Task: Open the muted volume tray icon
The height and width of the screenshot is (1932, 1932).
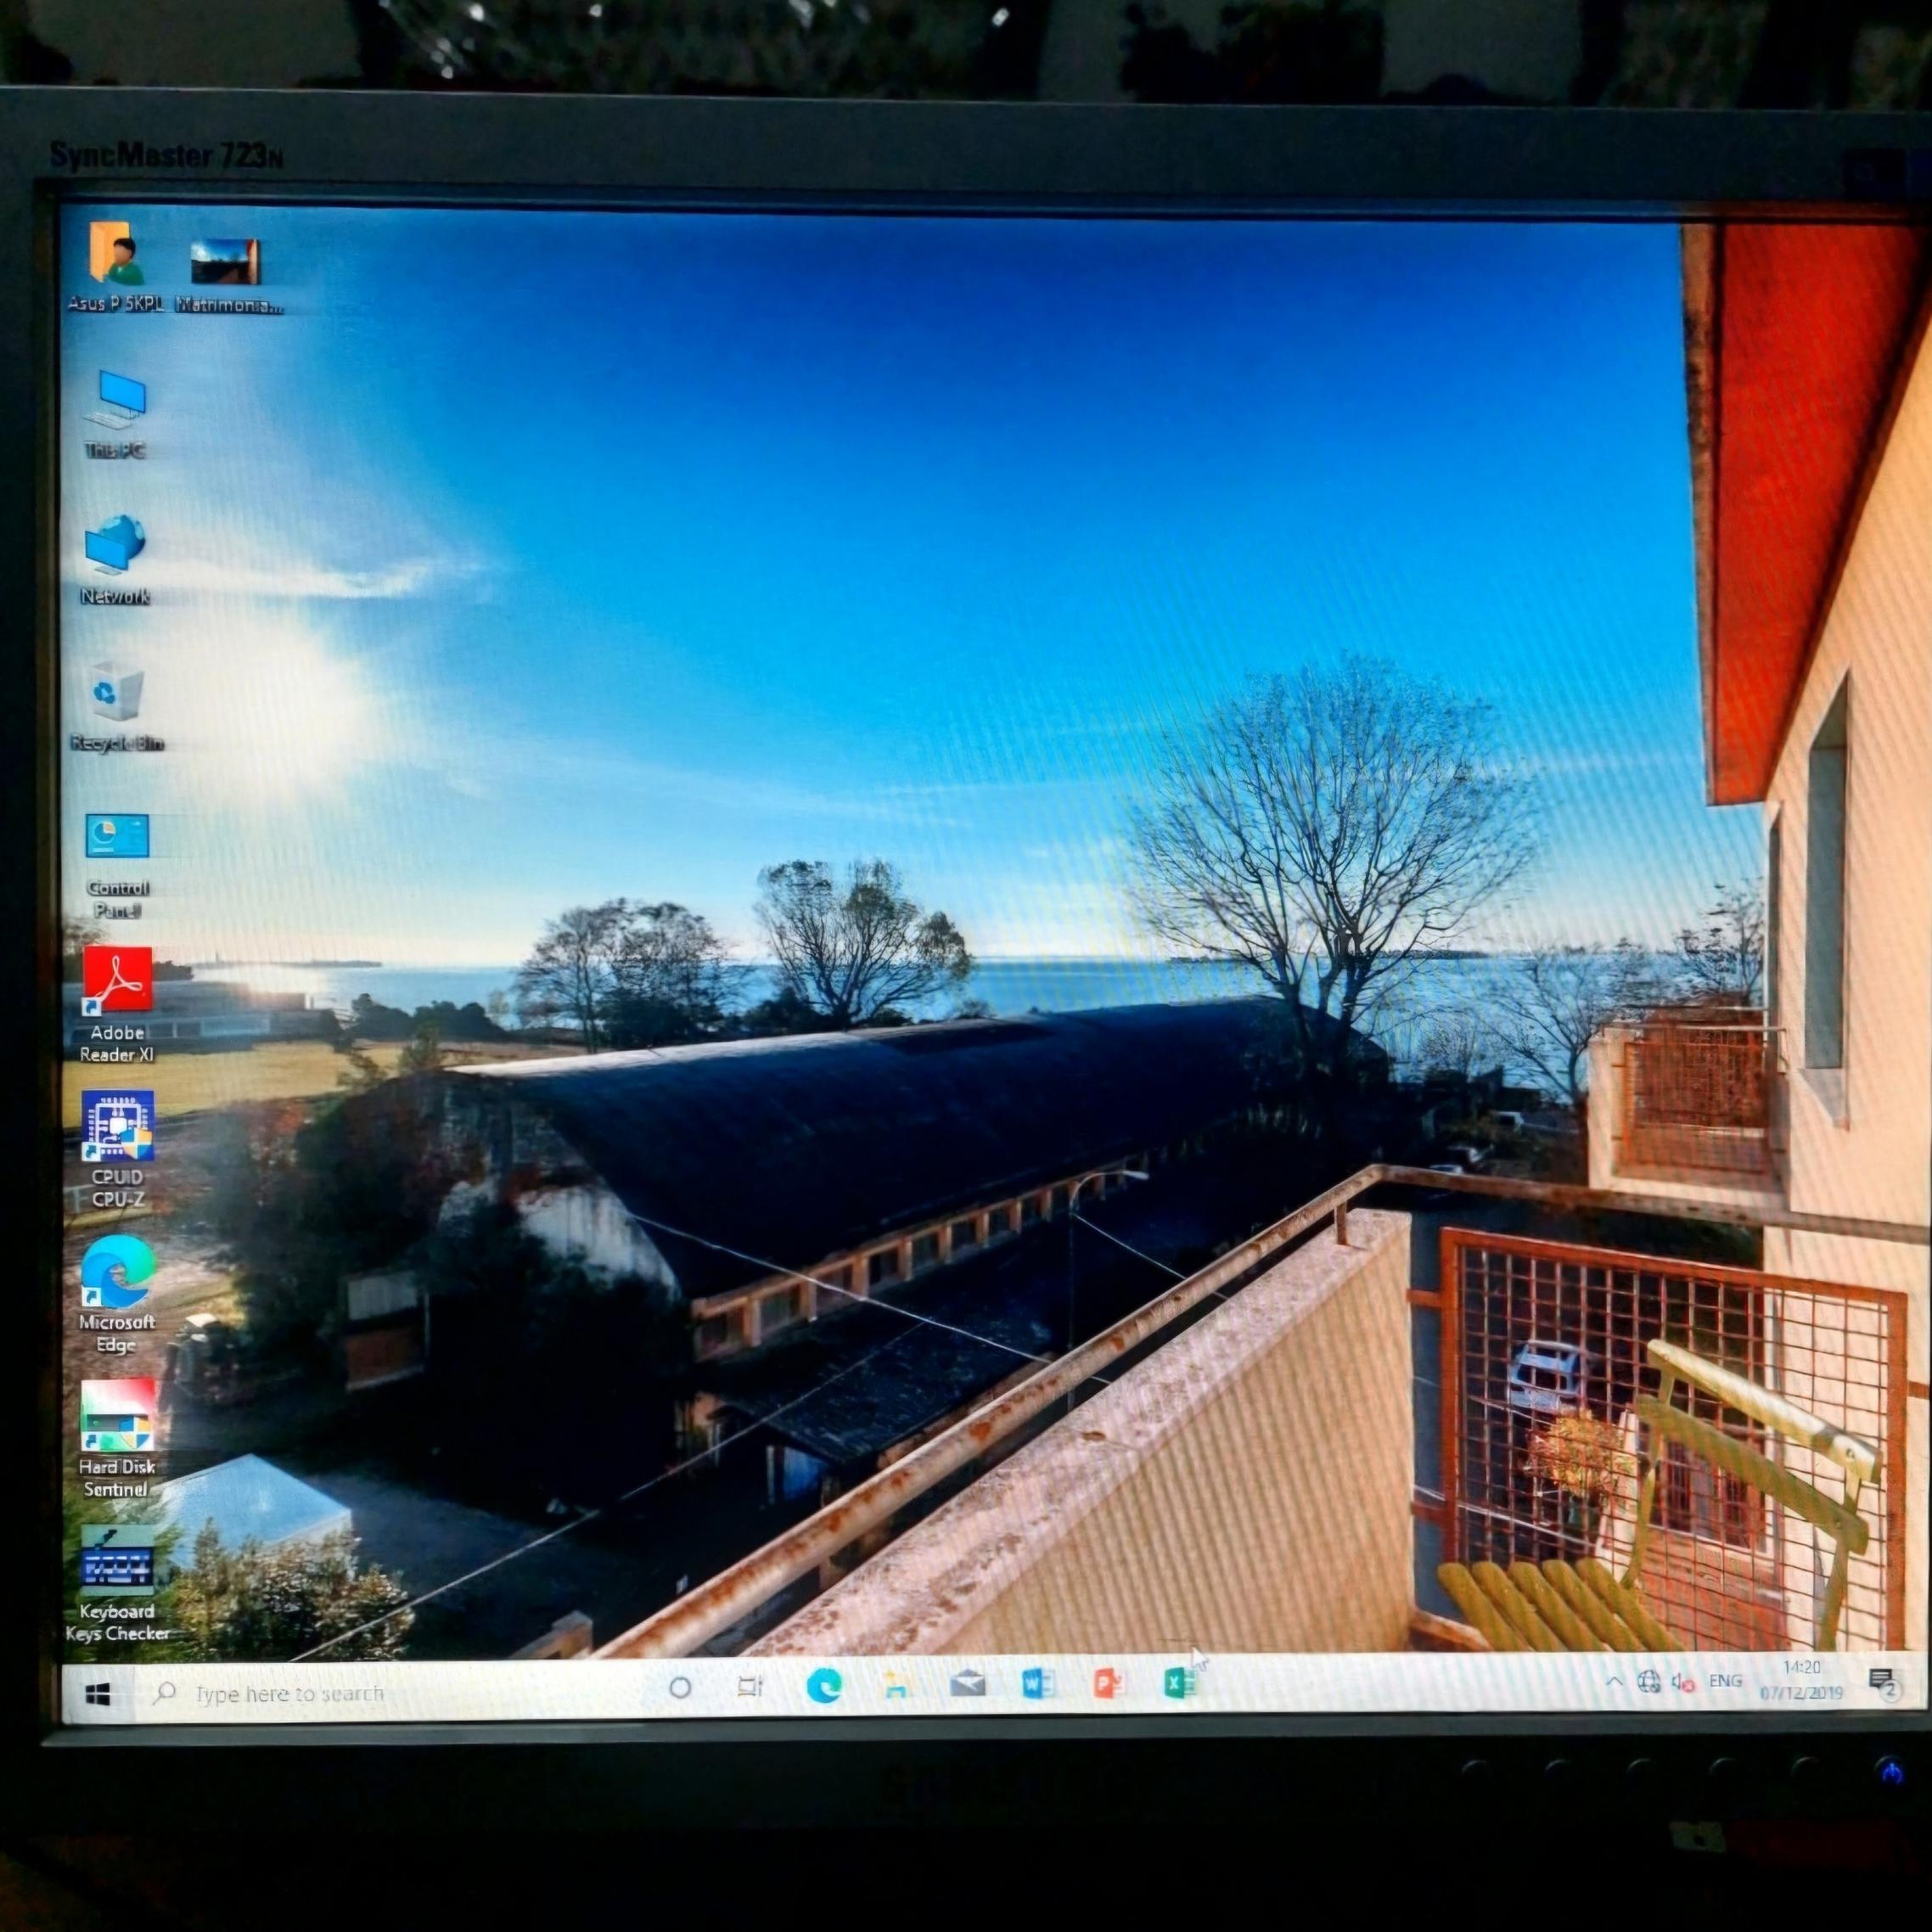Action: pyautogui.click(x=1683, y=1682)
